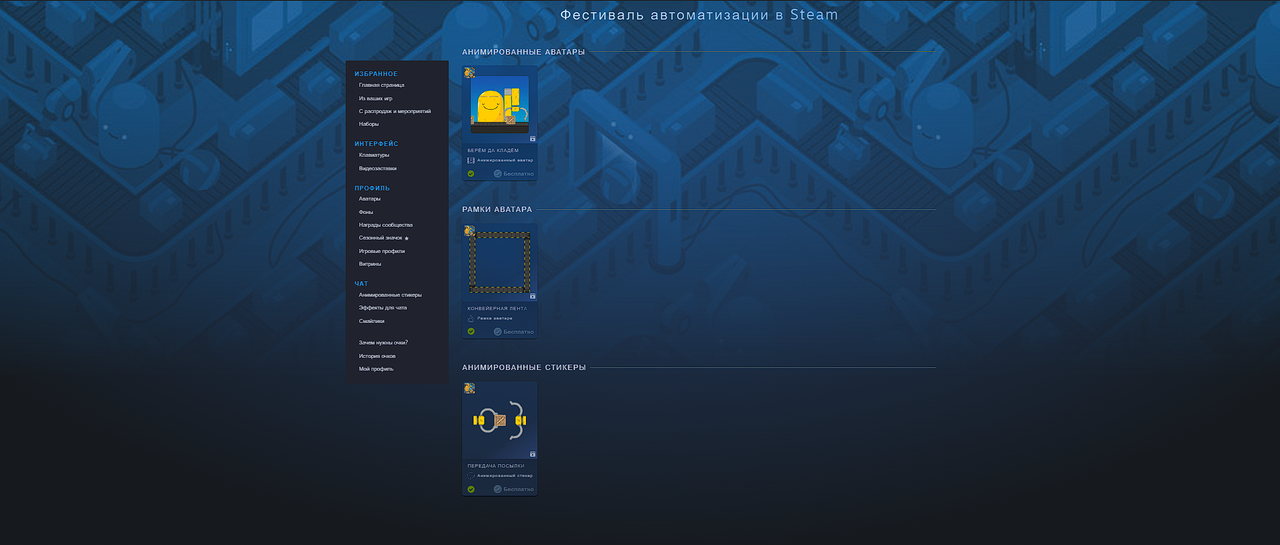
Task: Click the Анимированные стикеры section heading
Action: point(524,368)
